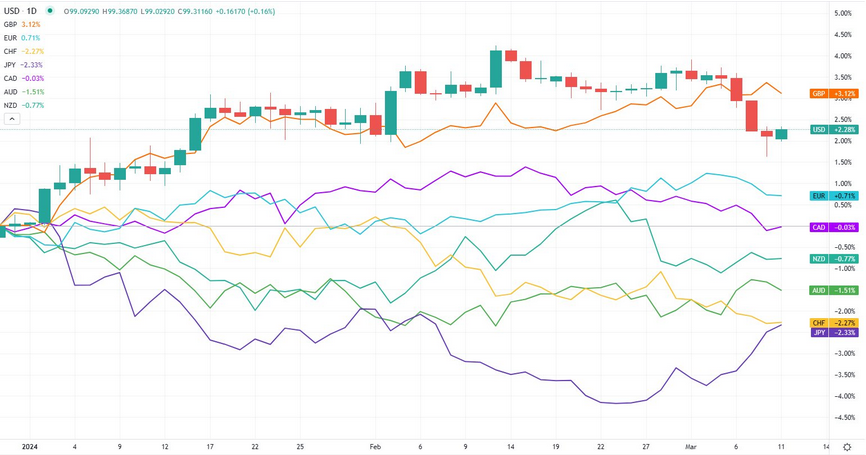Select CHF in the legend list
The width and height of the screenshot is (866, 455).
[x=11, y=51]
